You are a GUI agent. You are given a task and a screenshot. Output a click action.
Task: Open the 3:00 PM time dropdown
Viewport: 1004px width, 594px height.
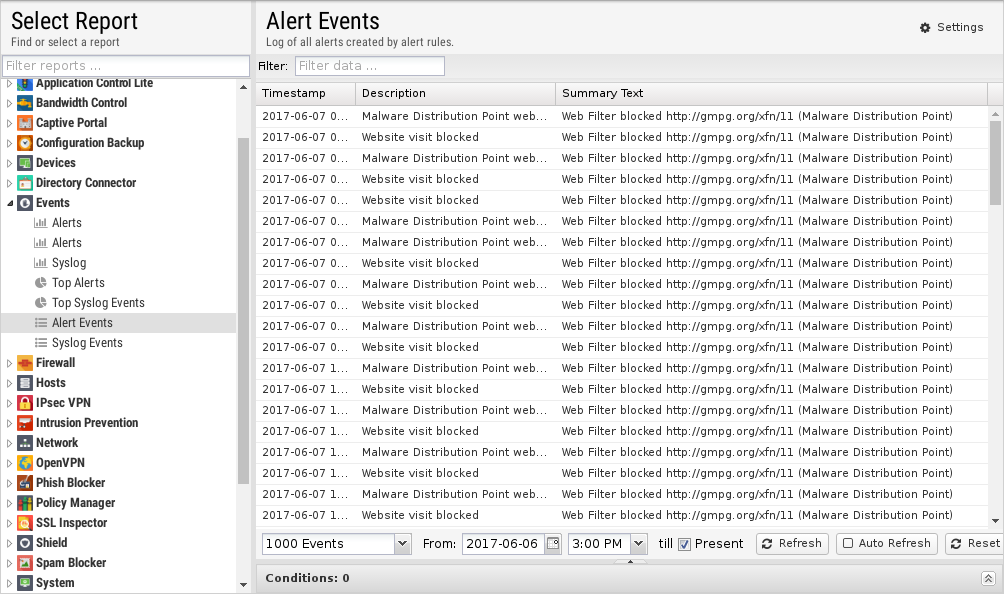click(x=640, y=544)
